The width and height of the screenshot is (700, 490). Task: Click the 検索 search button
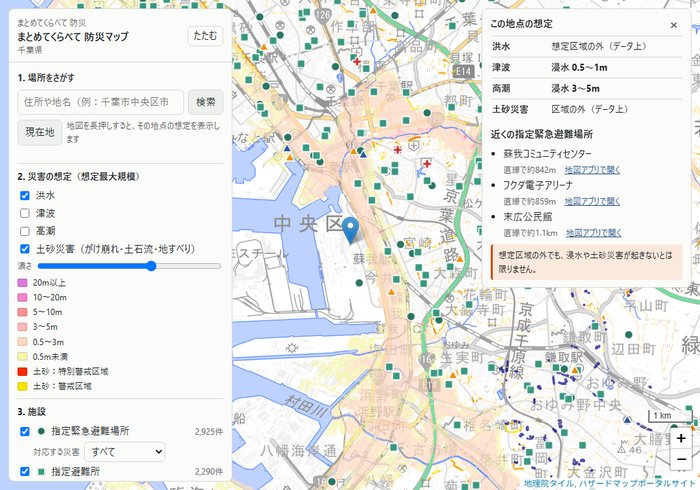pyautogui.click(x=205, y=102)
